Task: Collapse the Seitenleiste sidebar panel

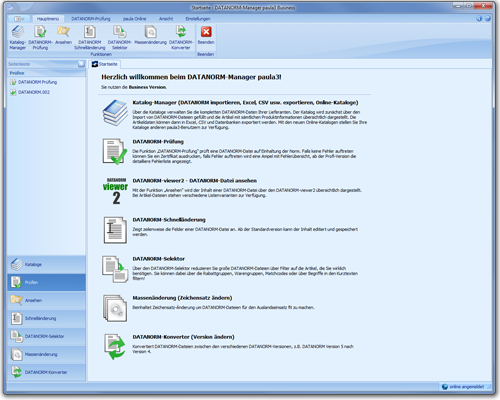Action: 81,64
